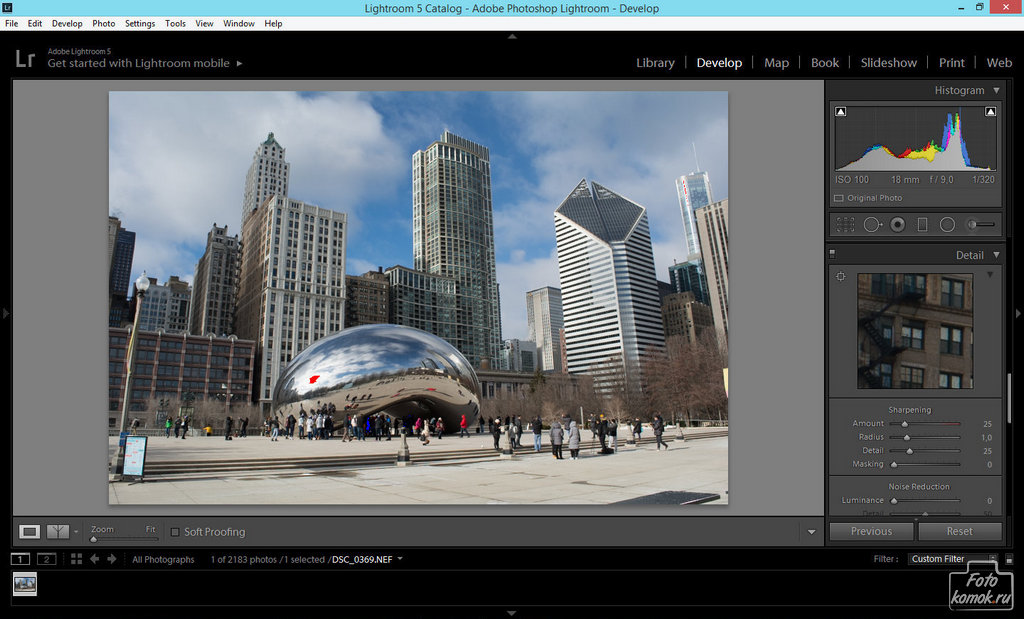Click the Sharpening Radius slider
The image size is (1024, 619).
(925, 437)
